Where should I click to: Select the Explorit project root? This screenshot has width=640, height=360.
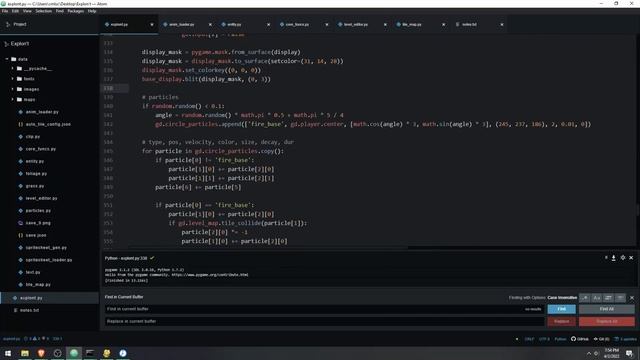coord(20,44)
